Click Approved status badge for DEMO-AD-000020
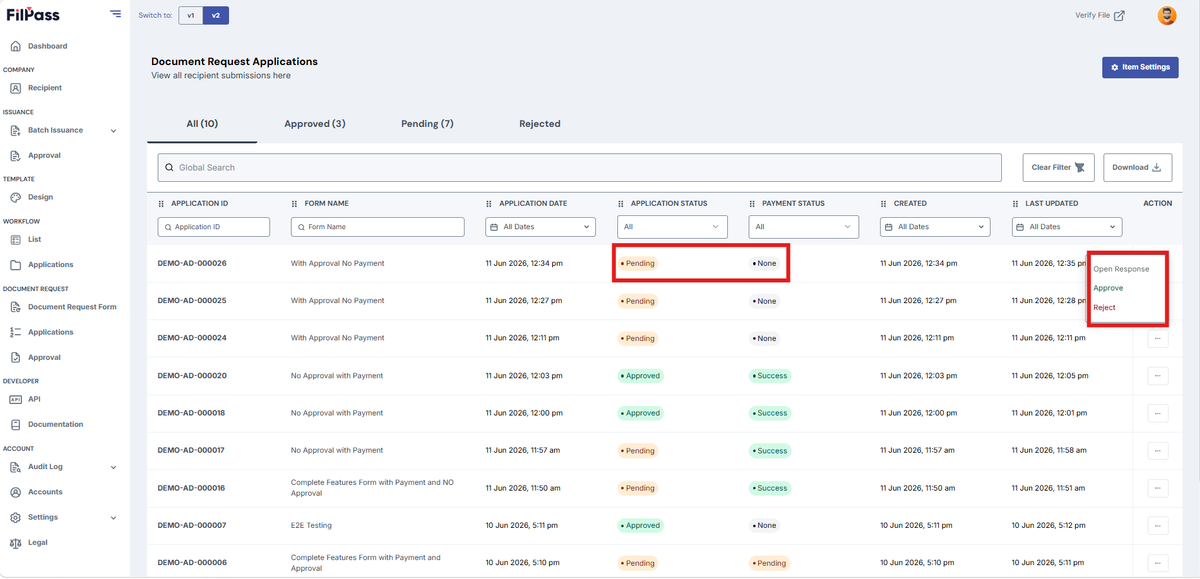The image size is (1200, 579). (640, 376)
